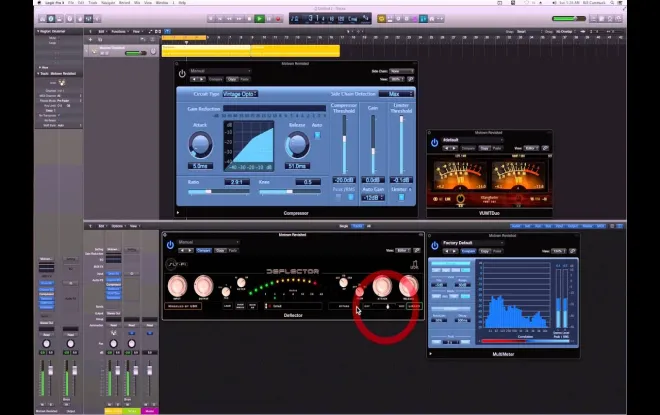Open the Logic Pro X application menu

pos(54,3)
